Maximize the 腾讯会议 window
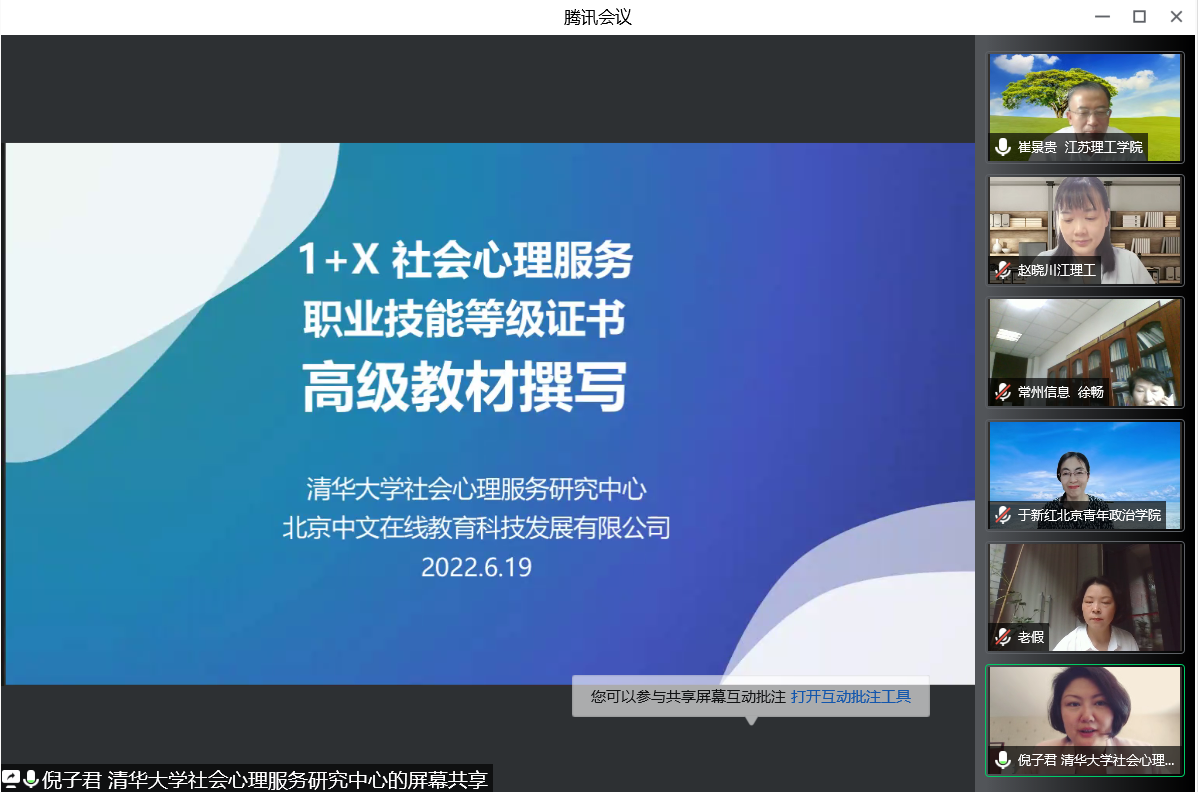This screenshot has width=1198, height=792. click(x=1139, y=17)
